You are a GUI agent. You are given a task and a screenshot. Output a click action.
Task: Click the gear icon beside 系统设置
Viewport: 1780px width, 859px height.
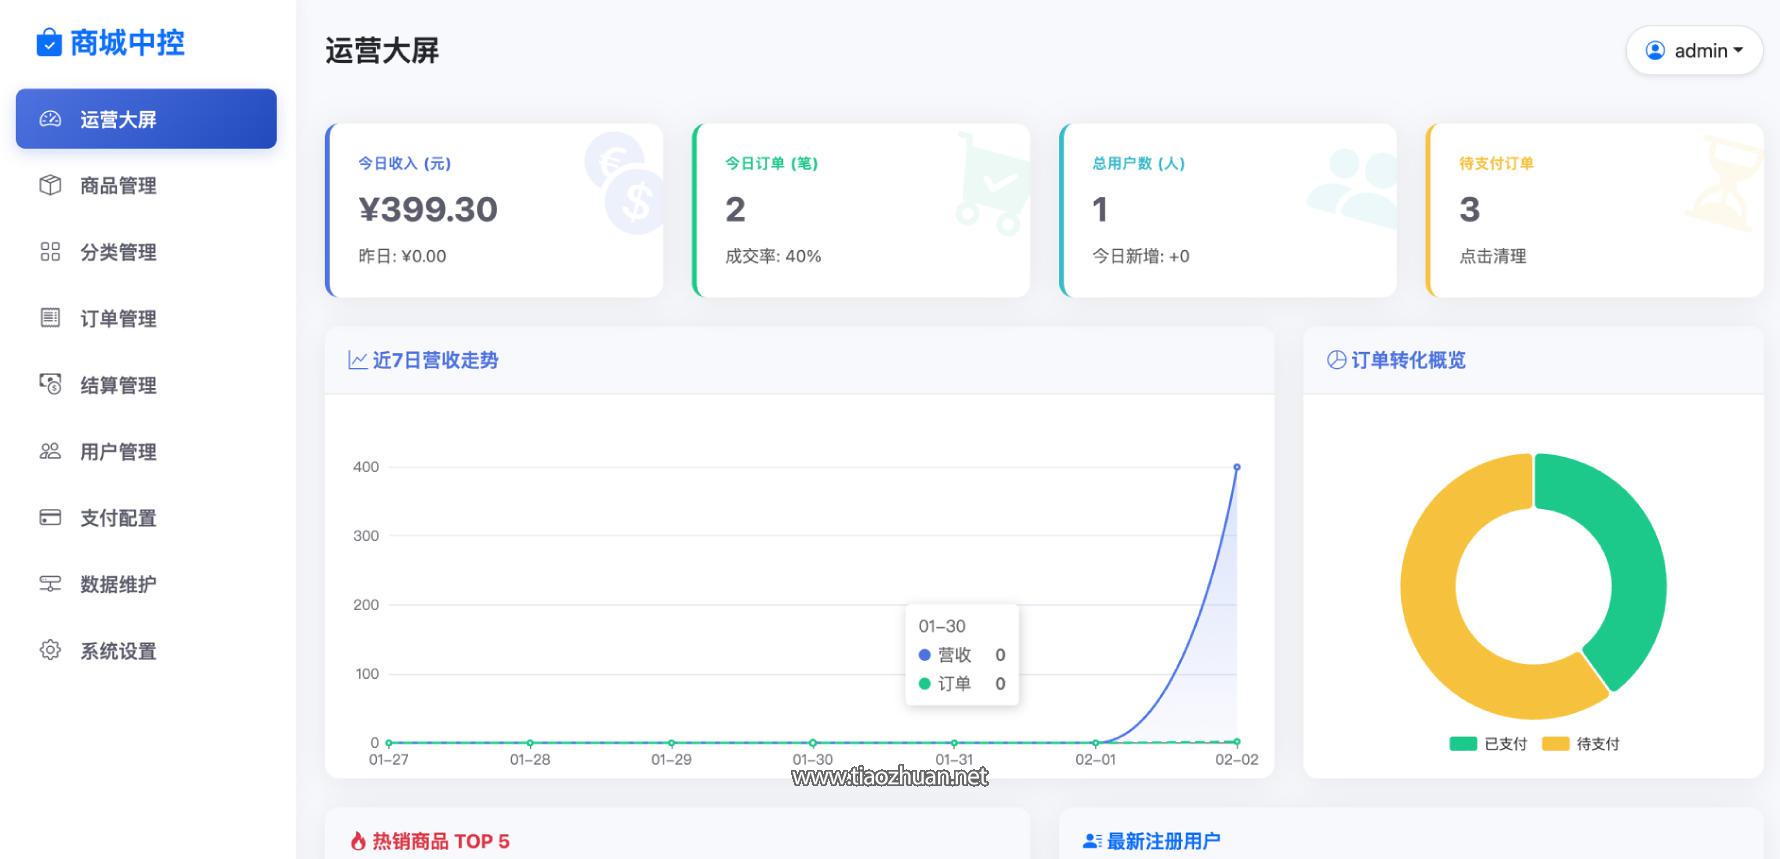point(50,650)
